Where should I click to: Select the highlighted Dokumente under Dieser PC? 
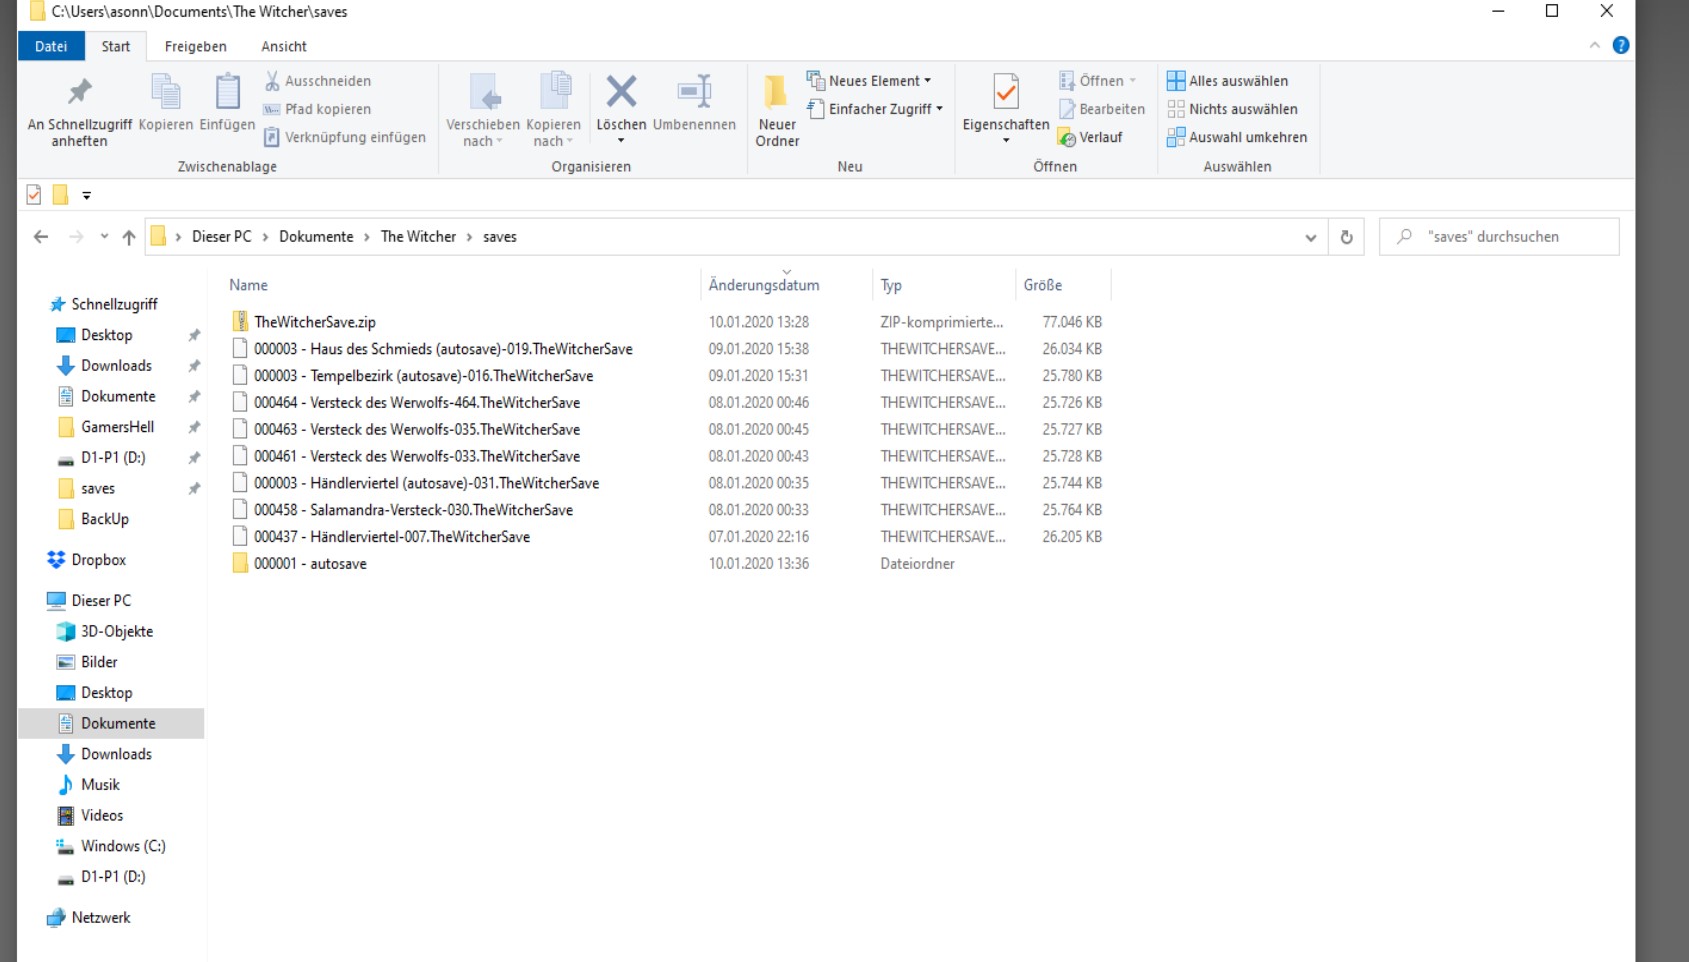(x=111, y=723)
